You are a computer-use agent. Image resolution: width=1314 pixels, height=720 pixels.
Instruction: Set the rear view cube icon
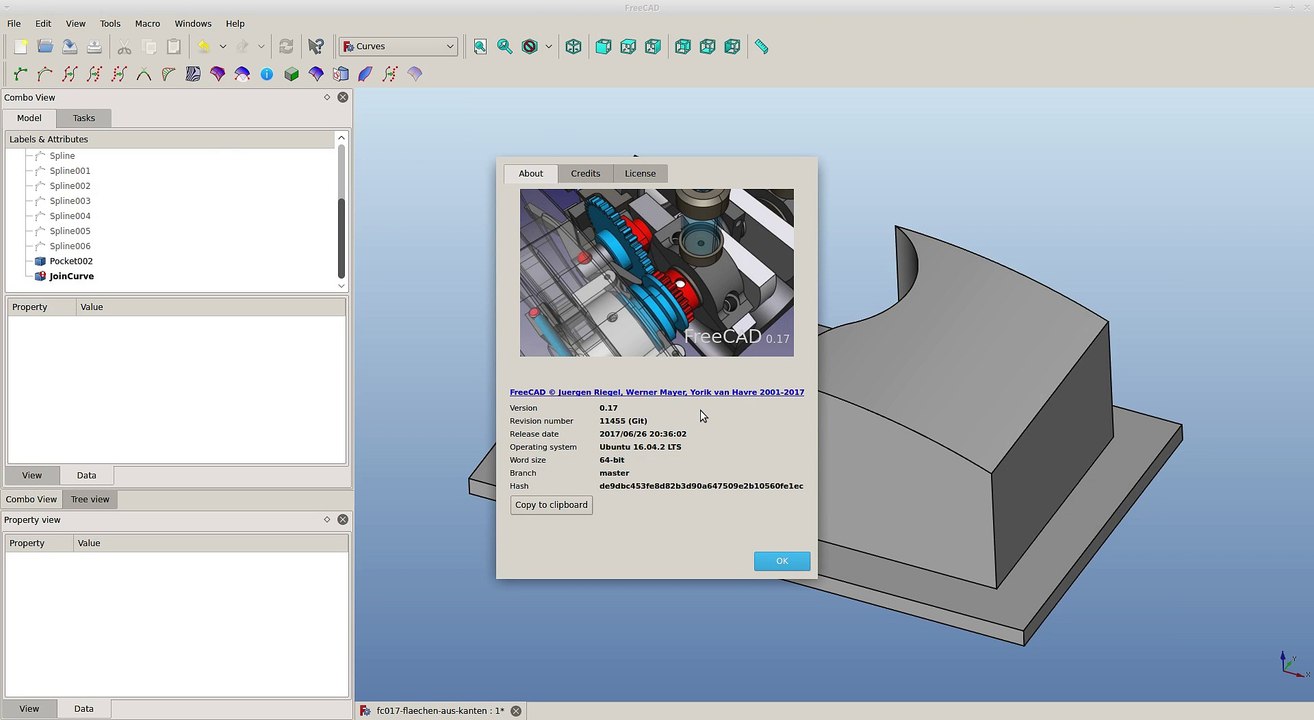[683, 46]
